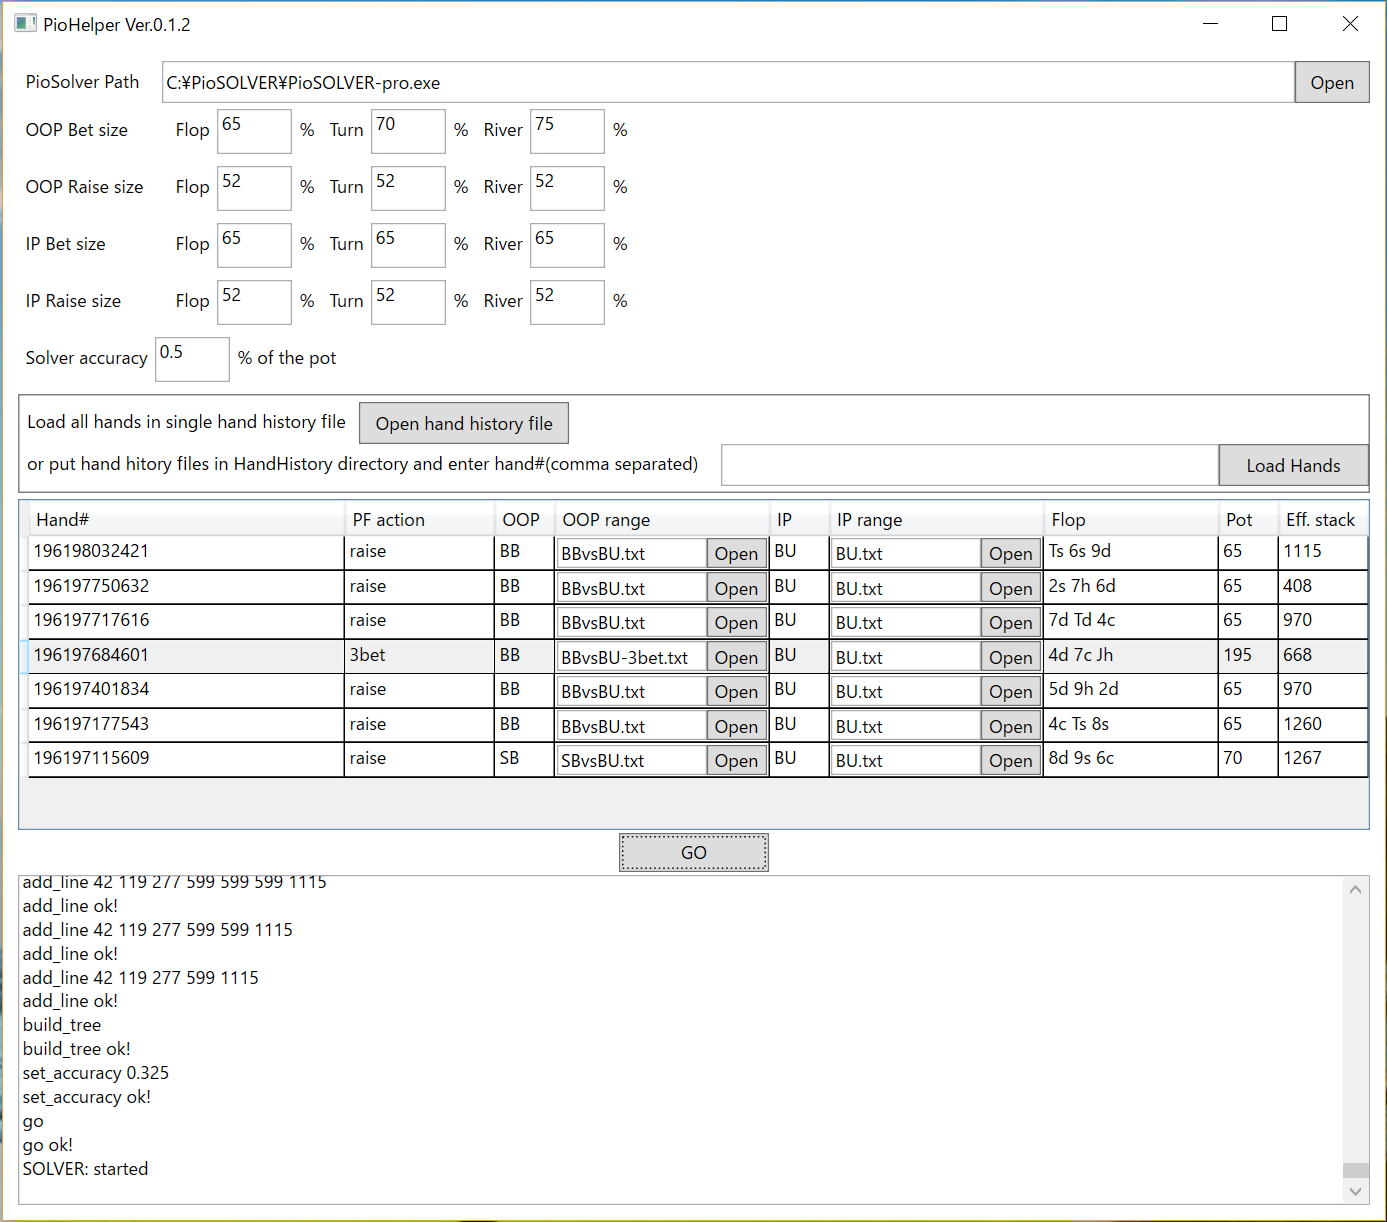Focus OOP Bet size Flop field
This screenshot has height=1222, width=1387.
coord(254,131)
